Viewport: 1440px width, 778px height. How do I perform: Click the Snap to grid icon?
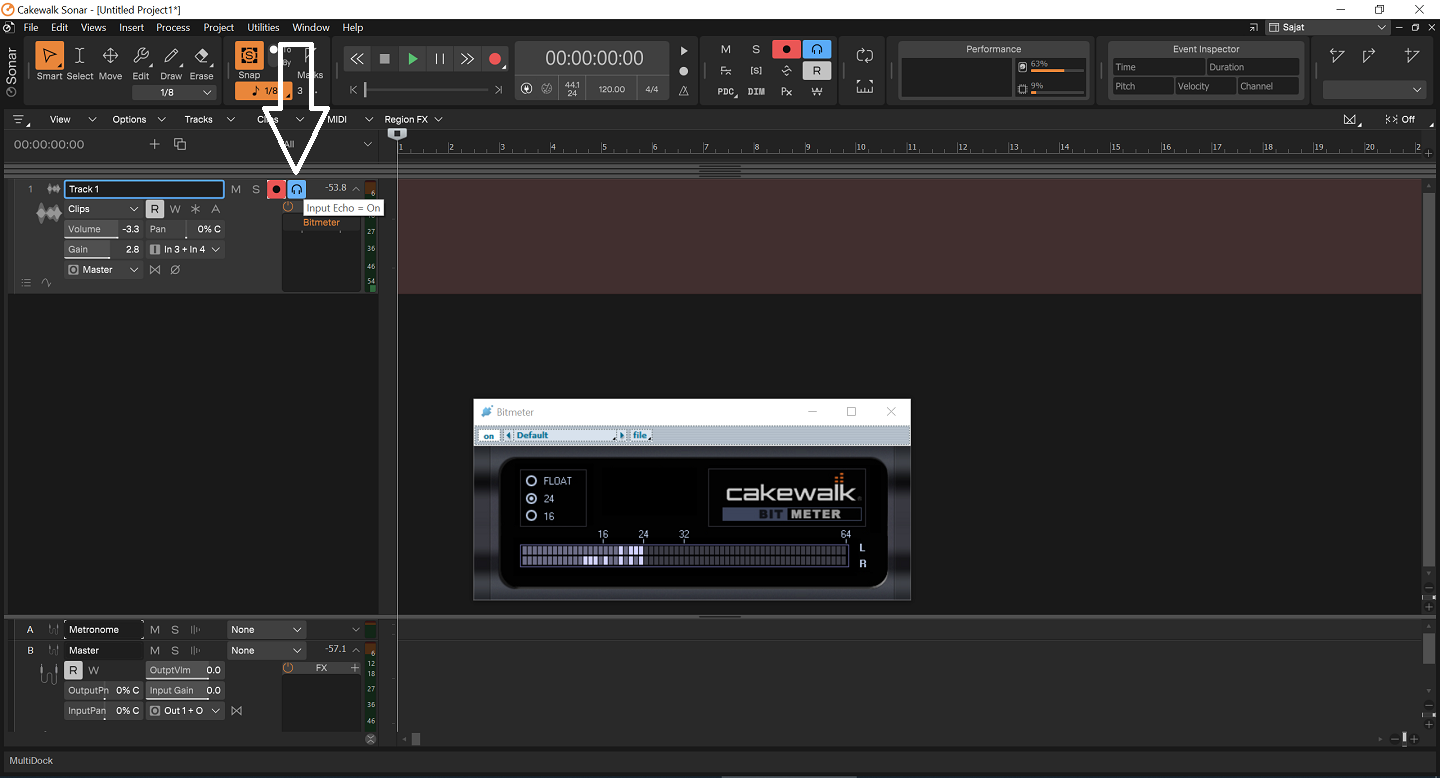(249, 56)
